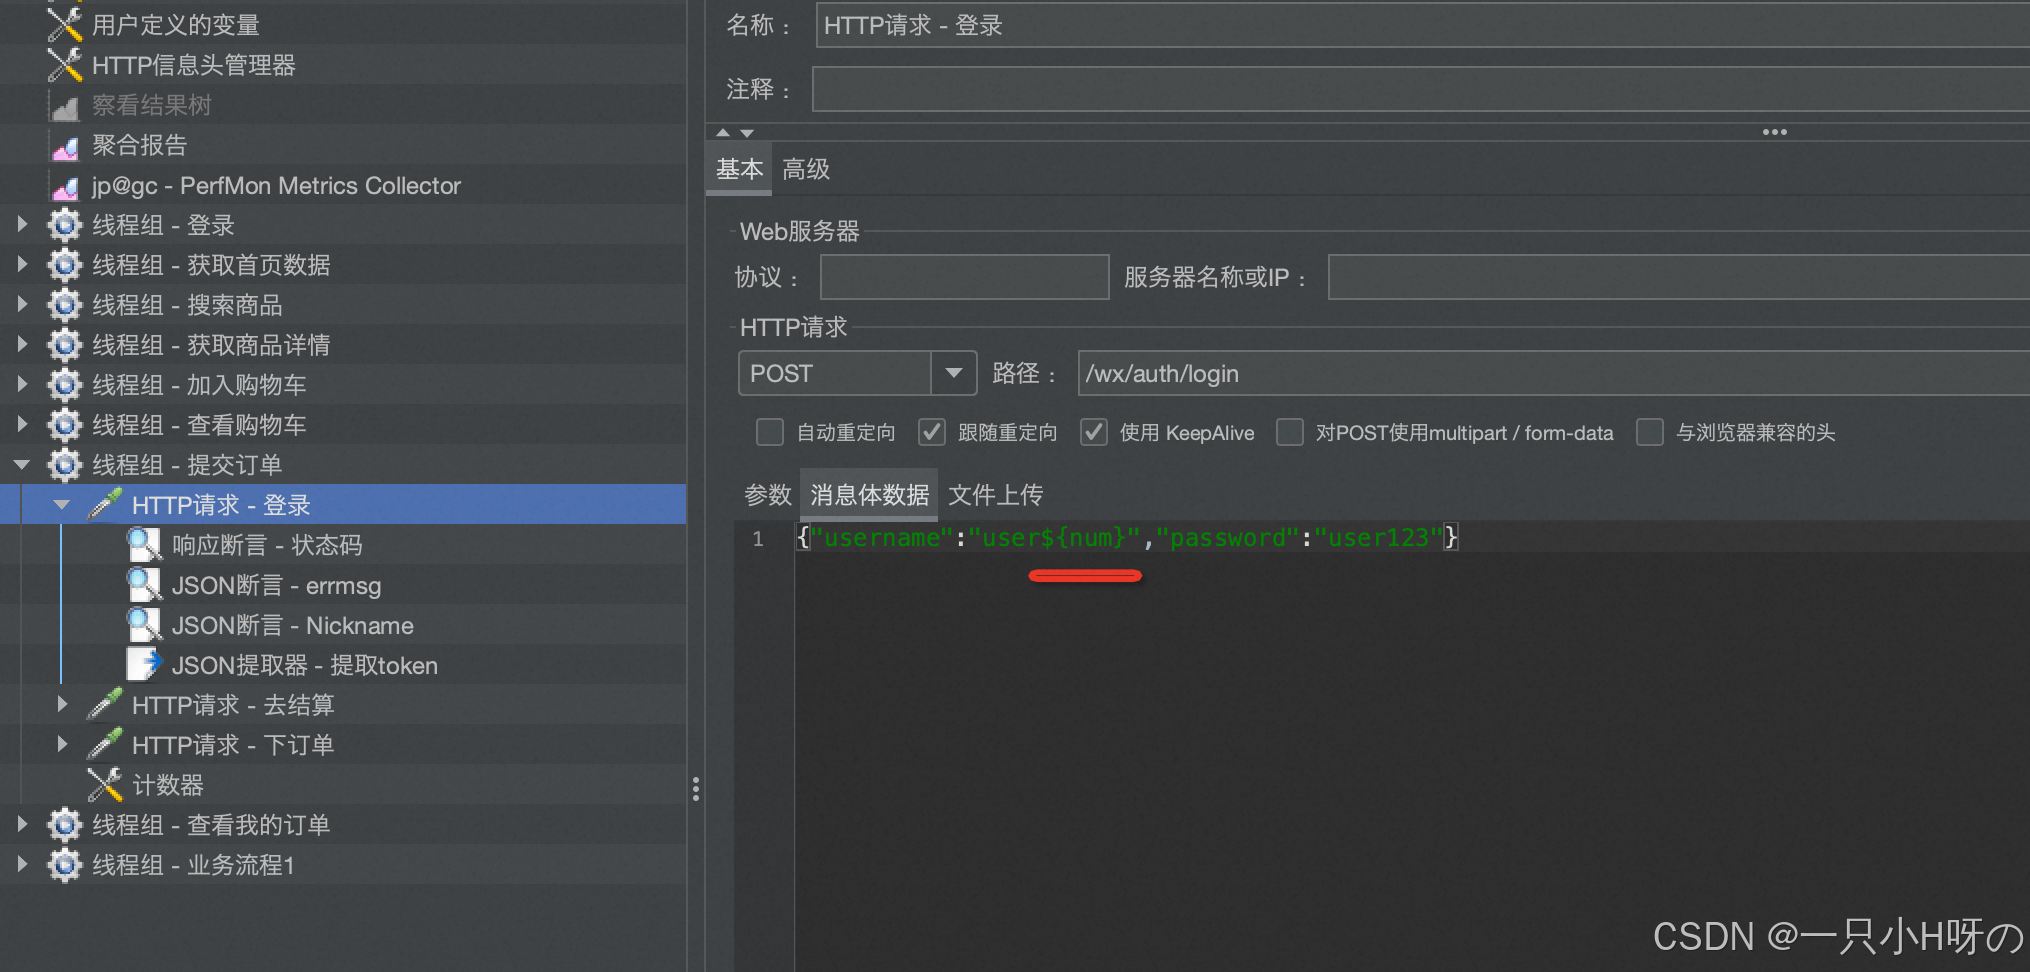Click the vertical splitter handle dots
The height and width of the screenshot is (972, 2030).
pos(696,790)
